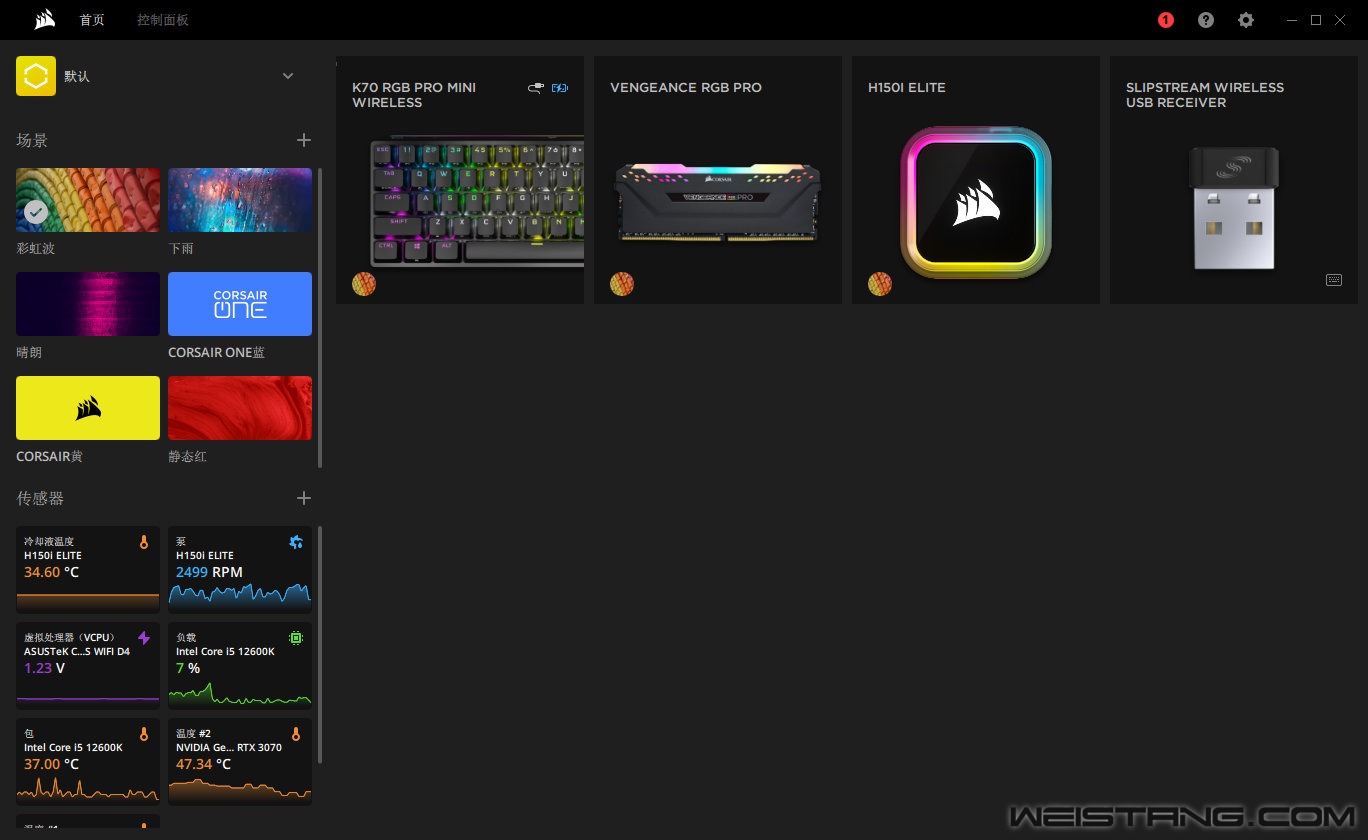Click the CPU chip icon on 负载 sensor
Viewport: 1368px width, 840px height.
[296, 638]
